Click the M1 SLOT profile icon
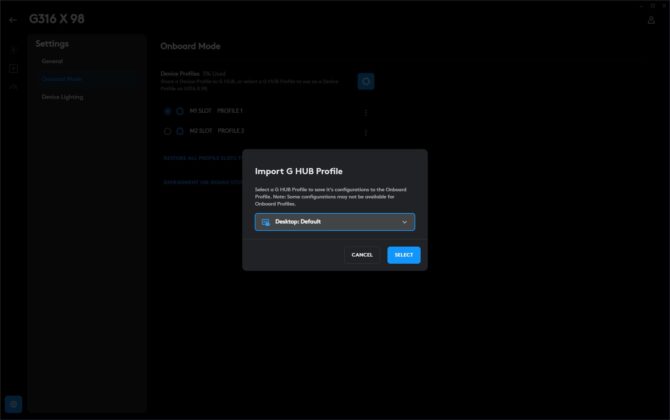 click(180, 111)
